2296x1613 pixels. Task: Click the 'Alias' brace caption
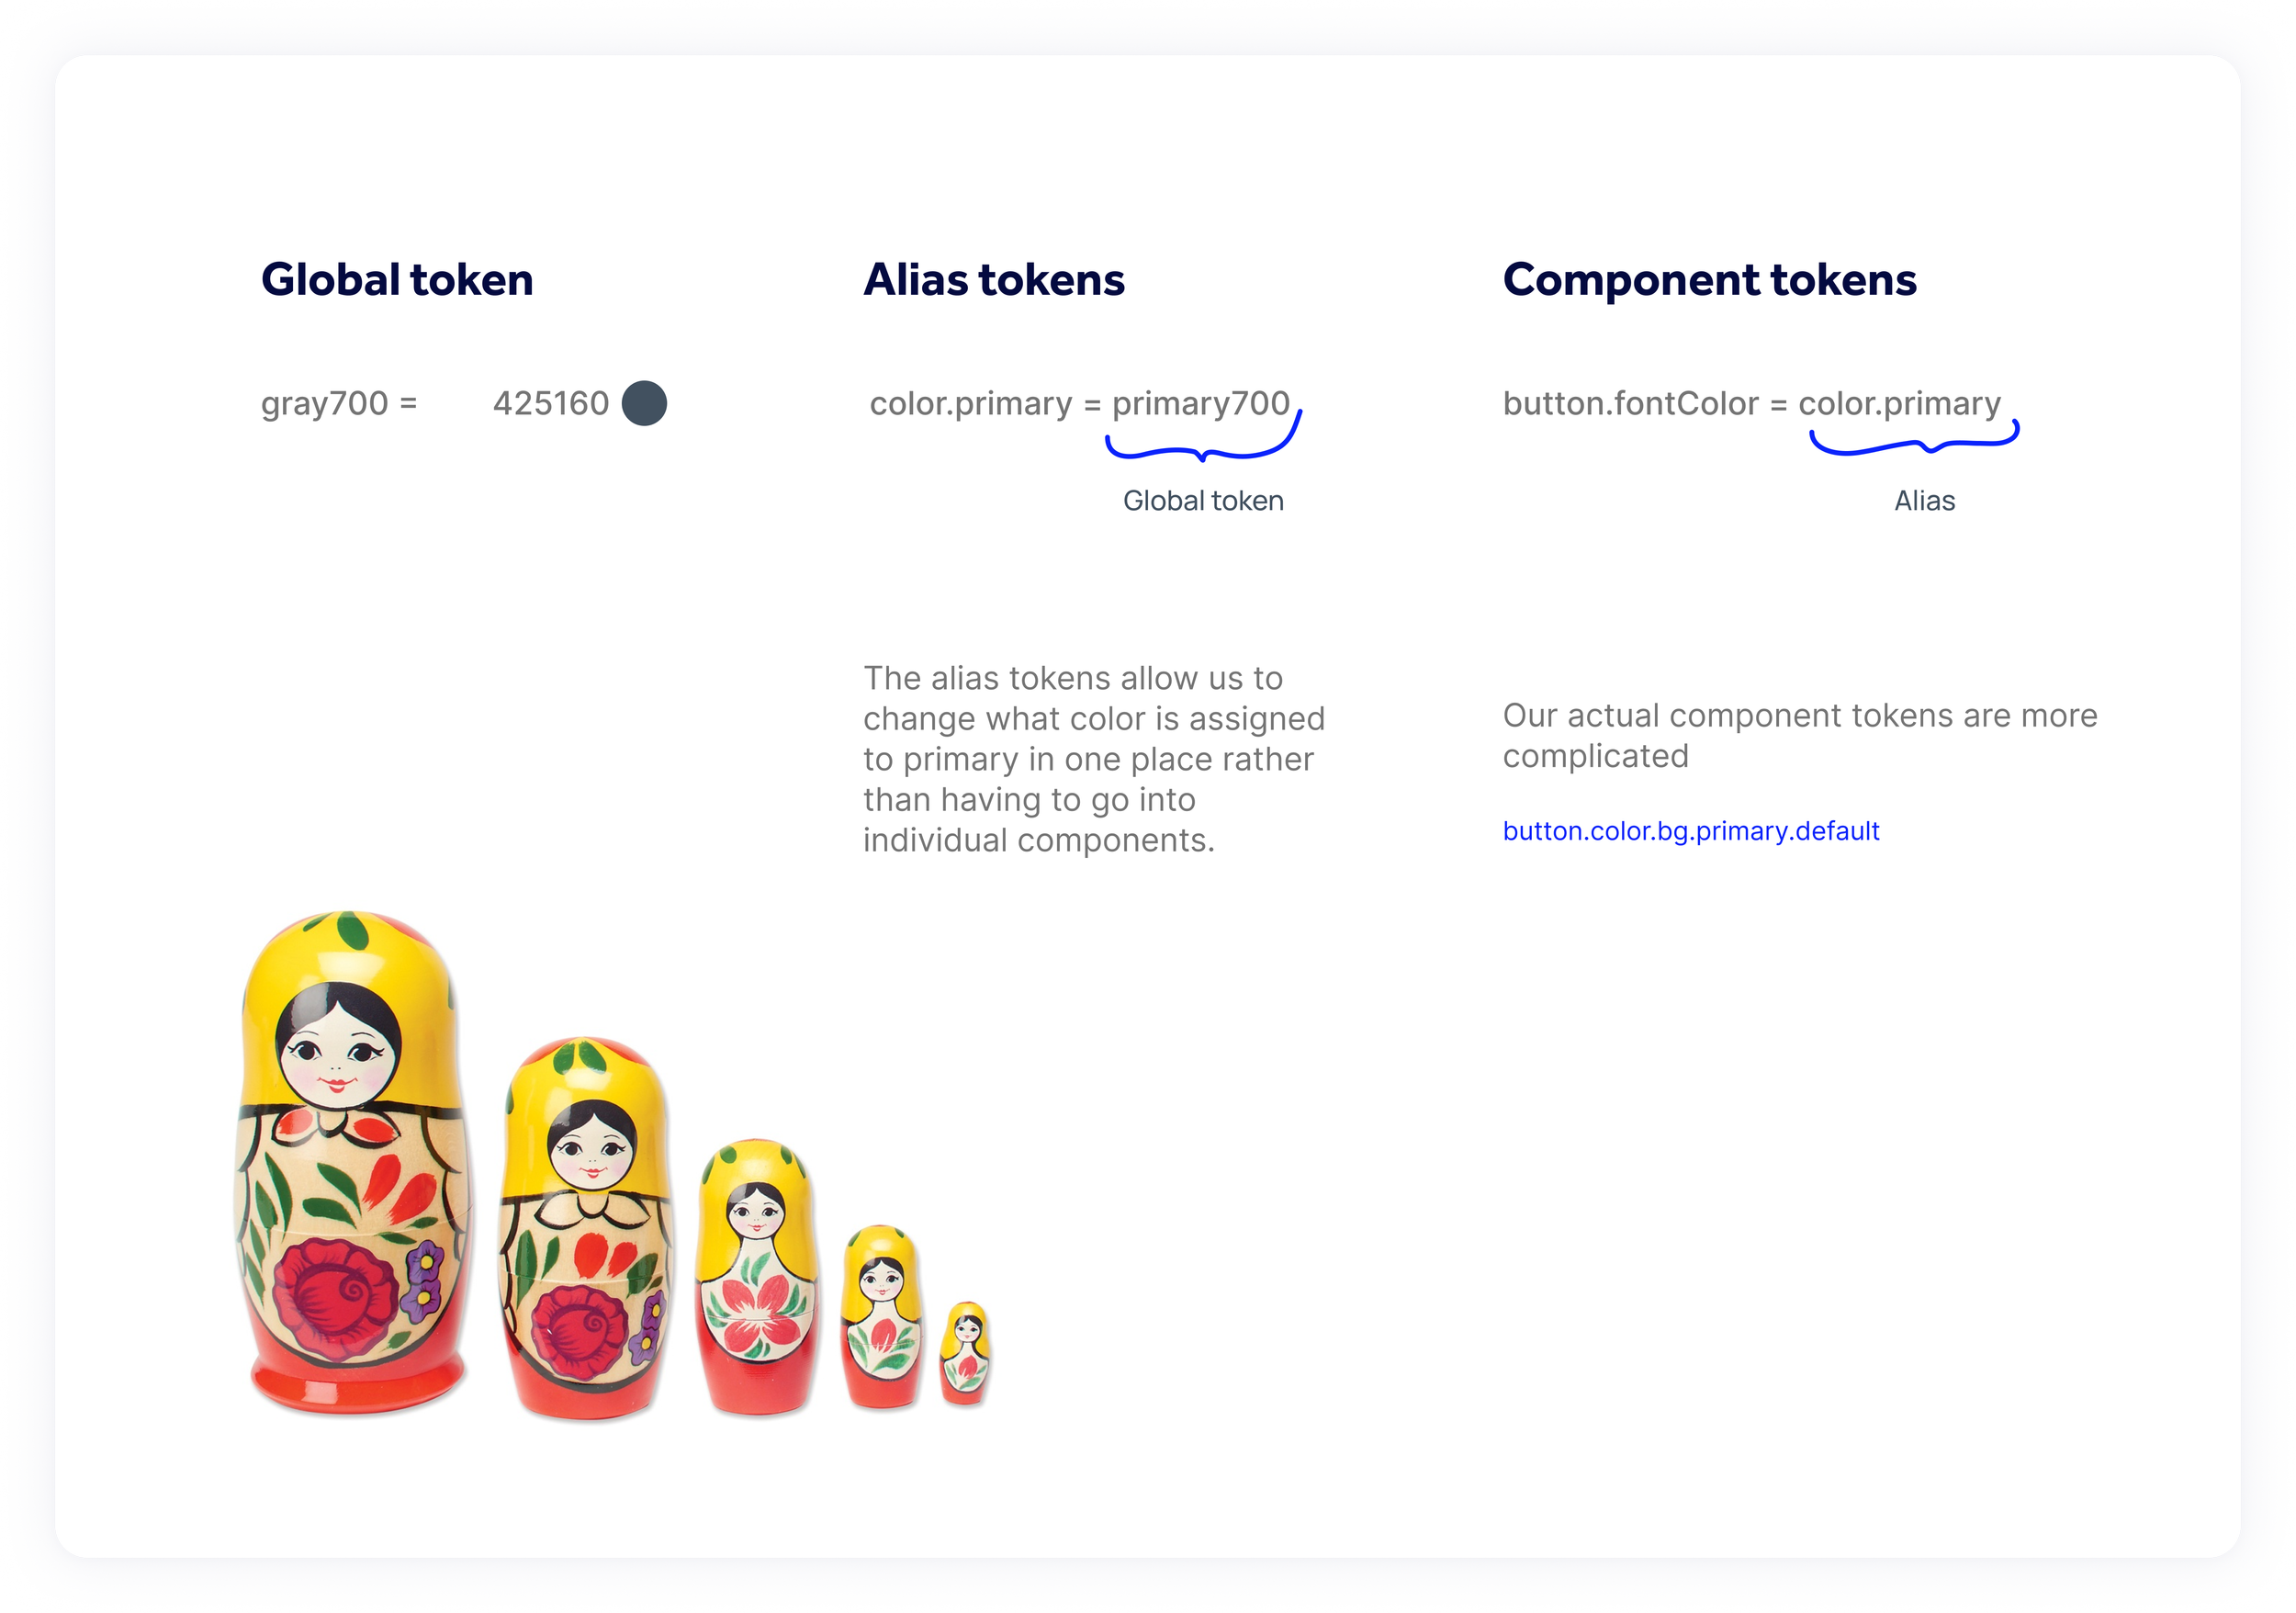tap(1924, 501)
